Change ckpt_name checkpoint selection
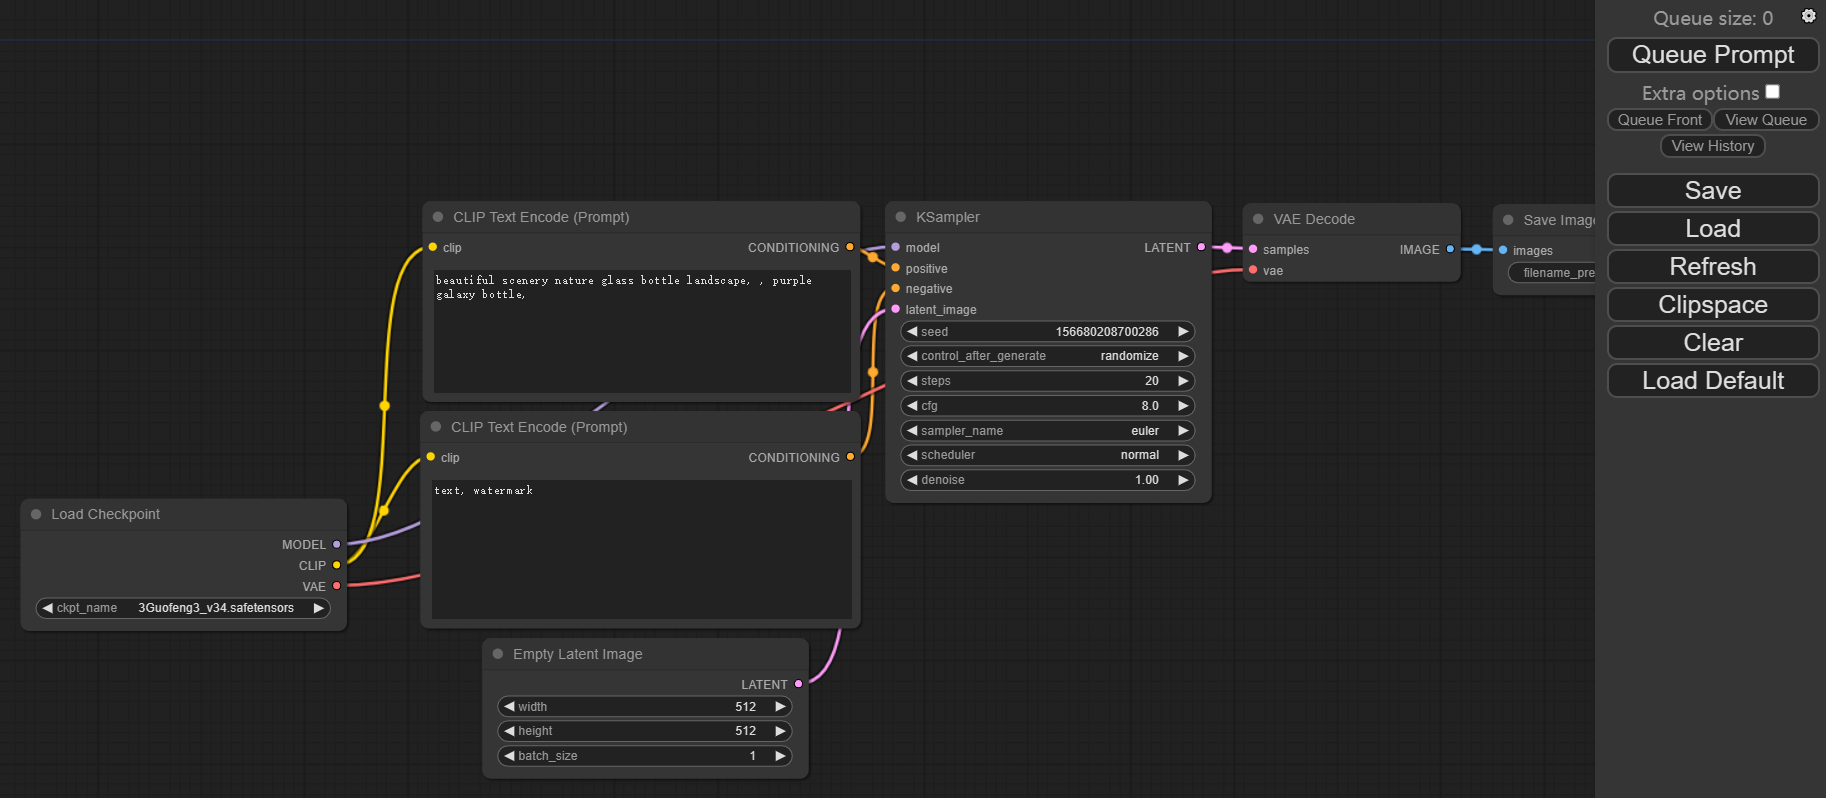This screenshot has width=1826, height=798. click(183, 608)
